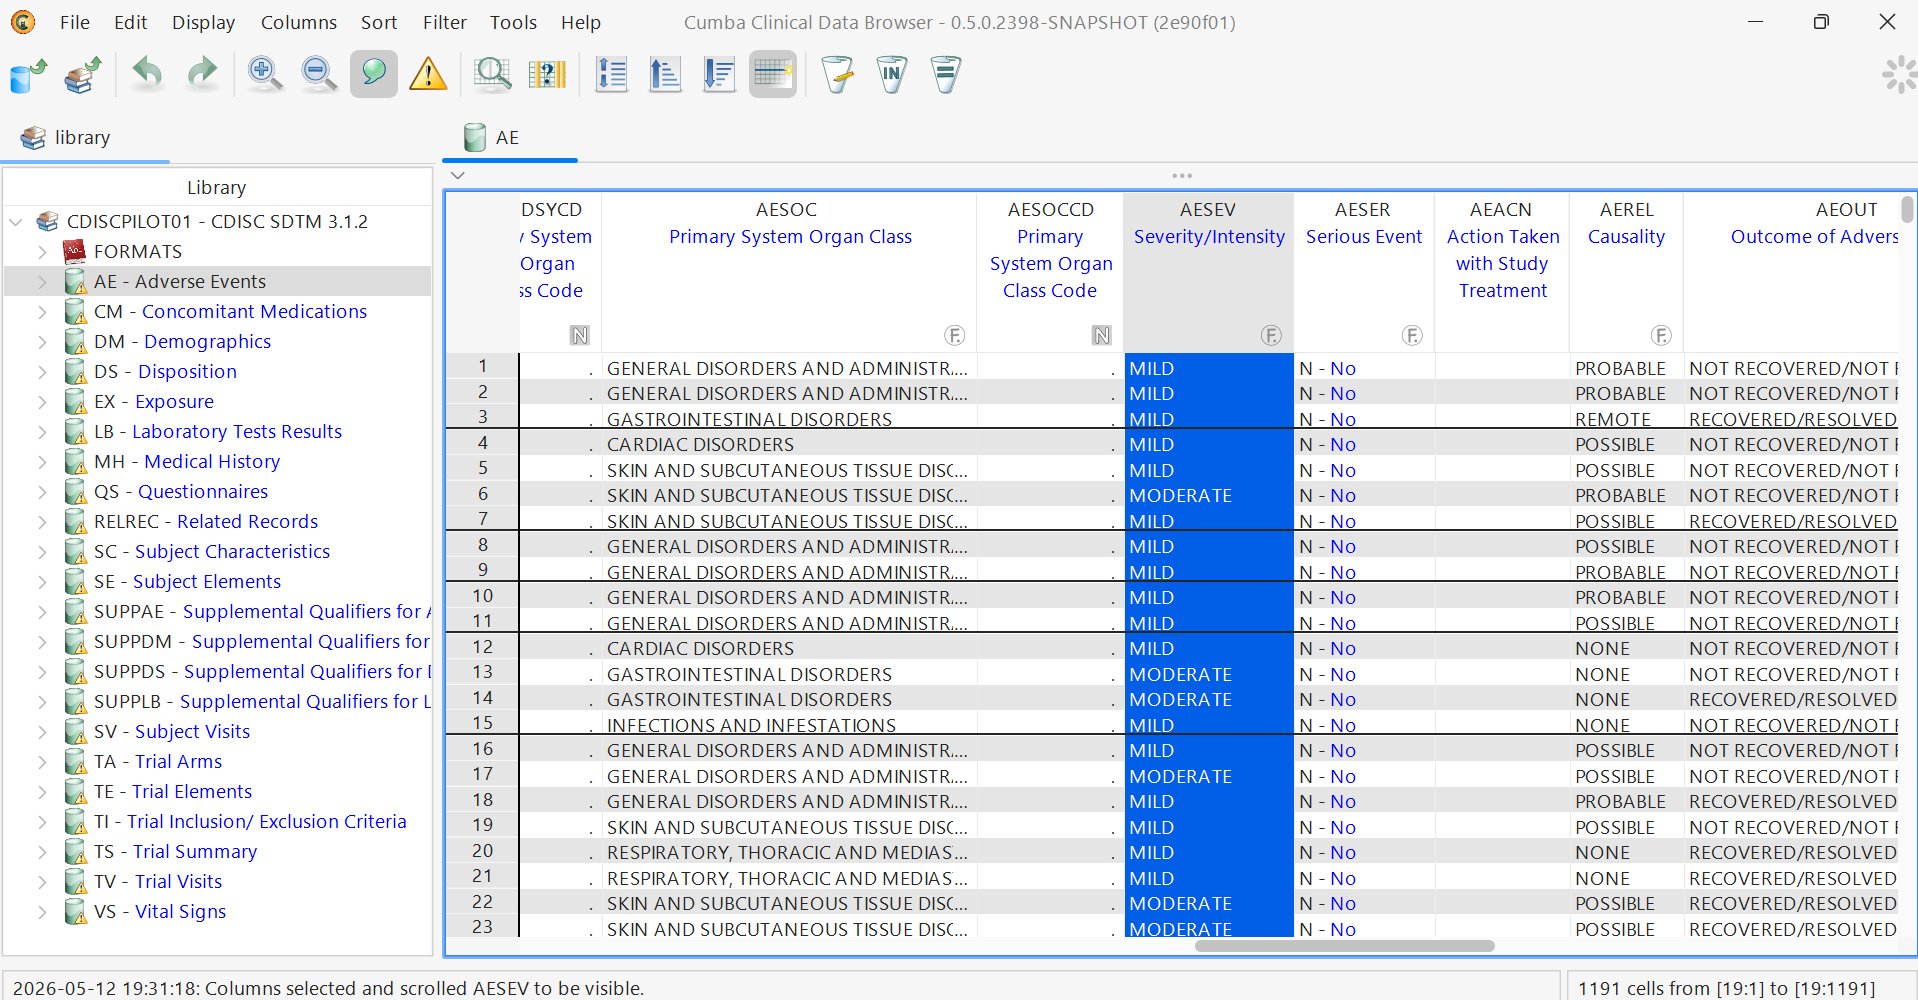Click the open dataset cylinder toolbar icon
Viewport: 1918px width, 1000px height.
[28, 75]
